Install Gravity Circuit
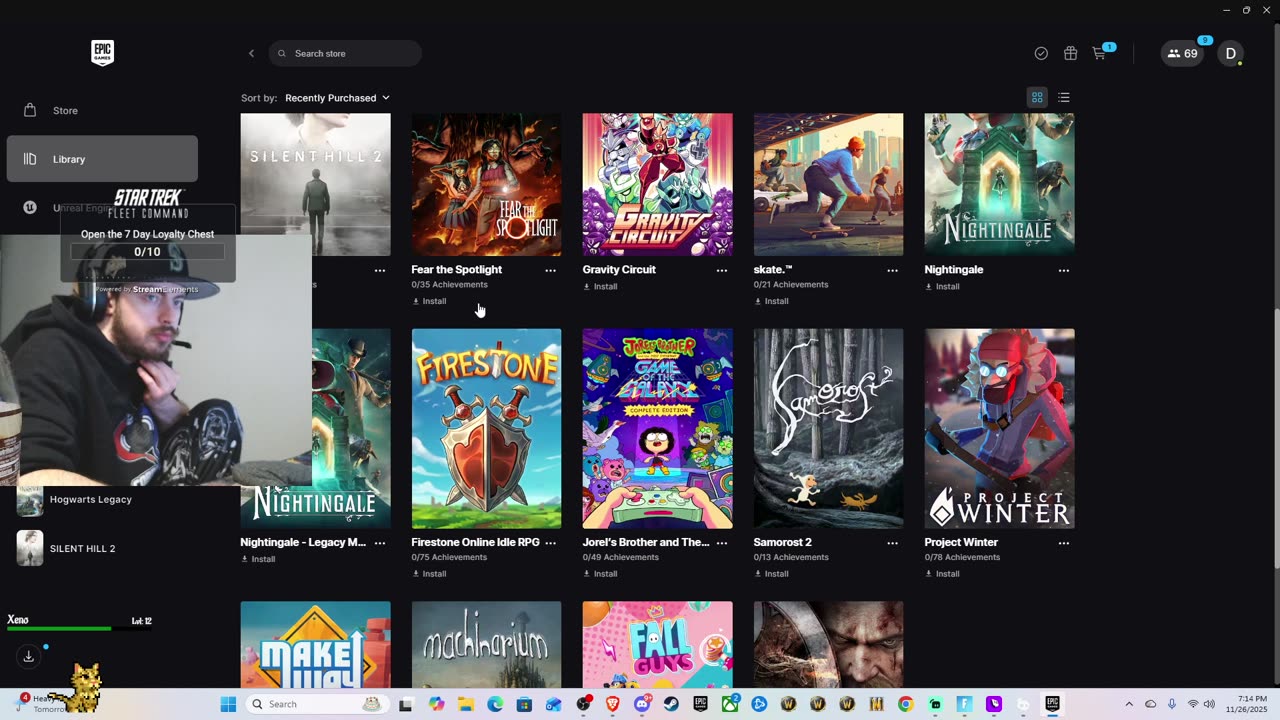Viewport: 1280px width, 720px height. click(x=600, y=286)
